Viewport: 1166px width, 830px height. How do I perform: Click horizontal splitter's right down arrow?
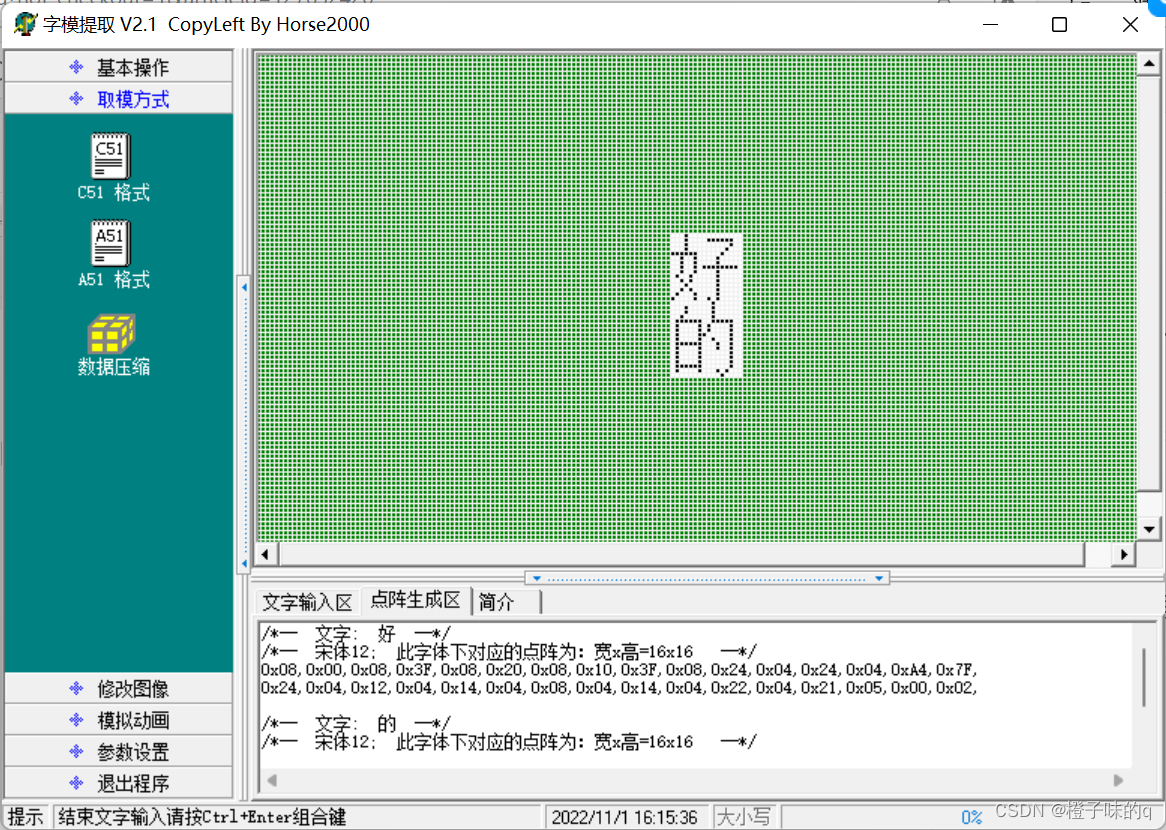coord(879,579)
